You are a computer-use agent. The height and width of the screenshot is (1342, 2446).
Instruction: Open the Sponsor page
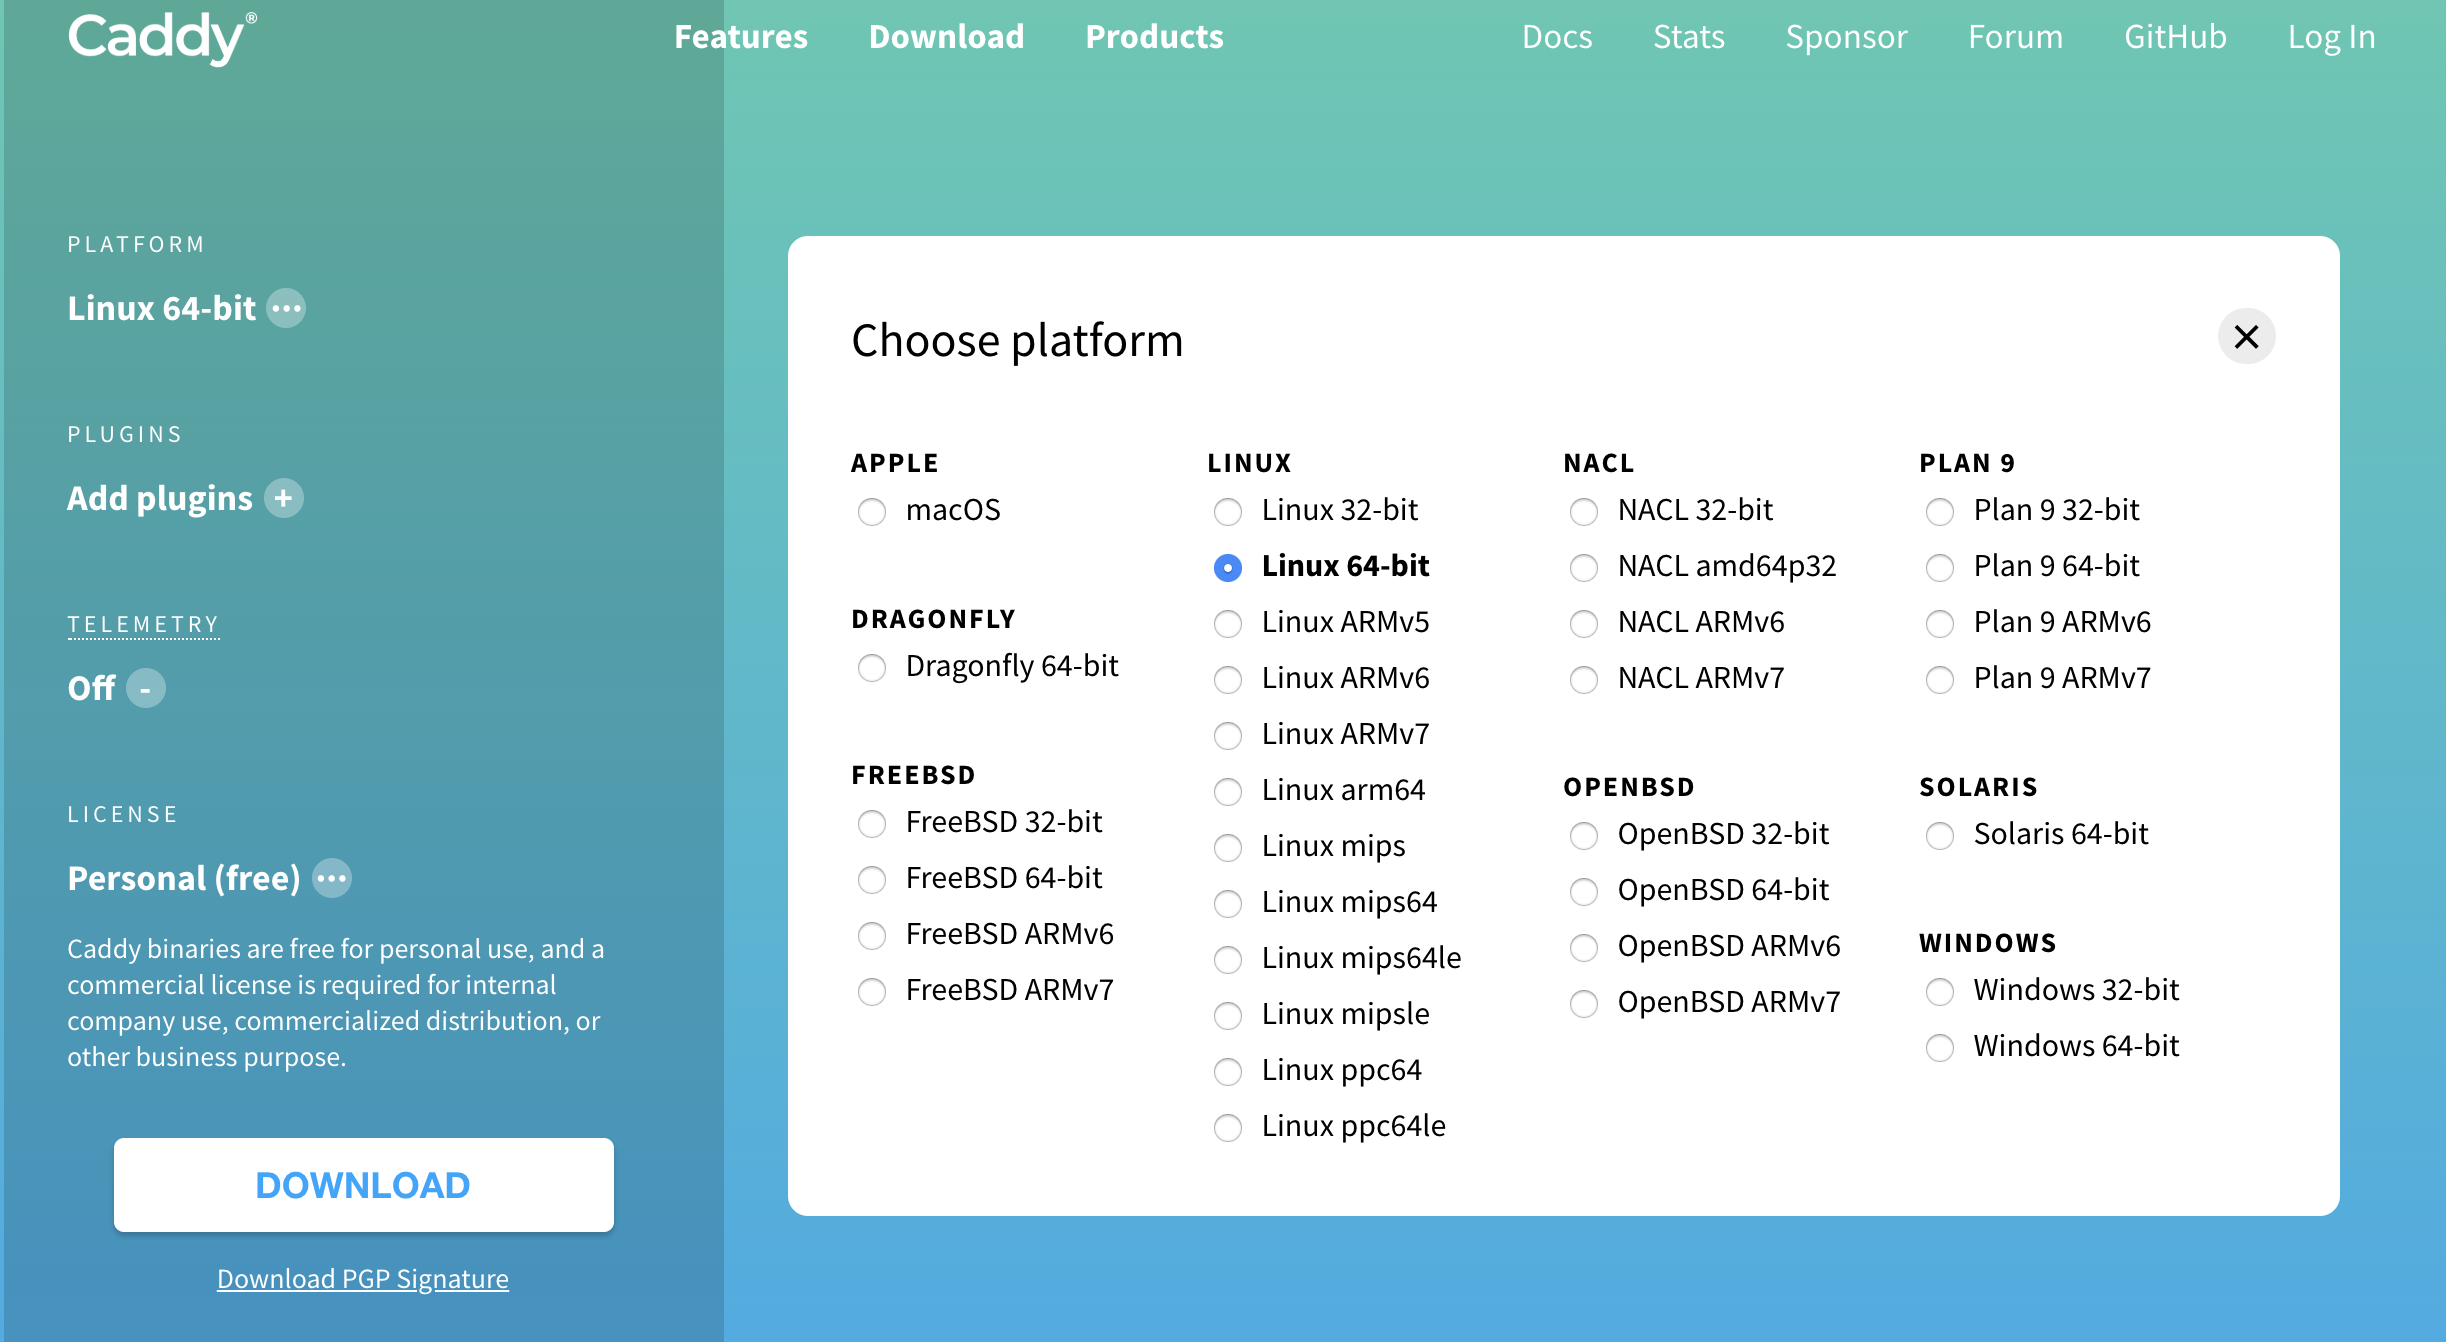pyautogui.click(x=1847, y=37)
